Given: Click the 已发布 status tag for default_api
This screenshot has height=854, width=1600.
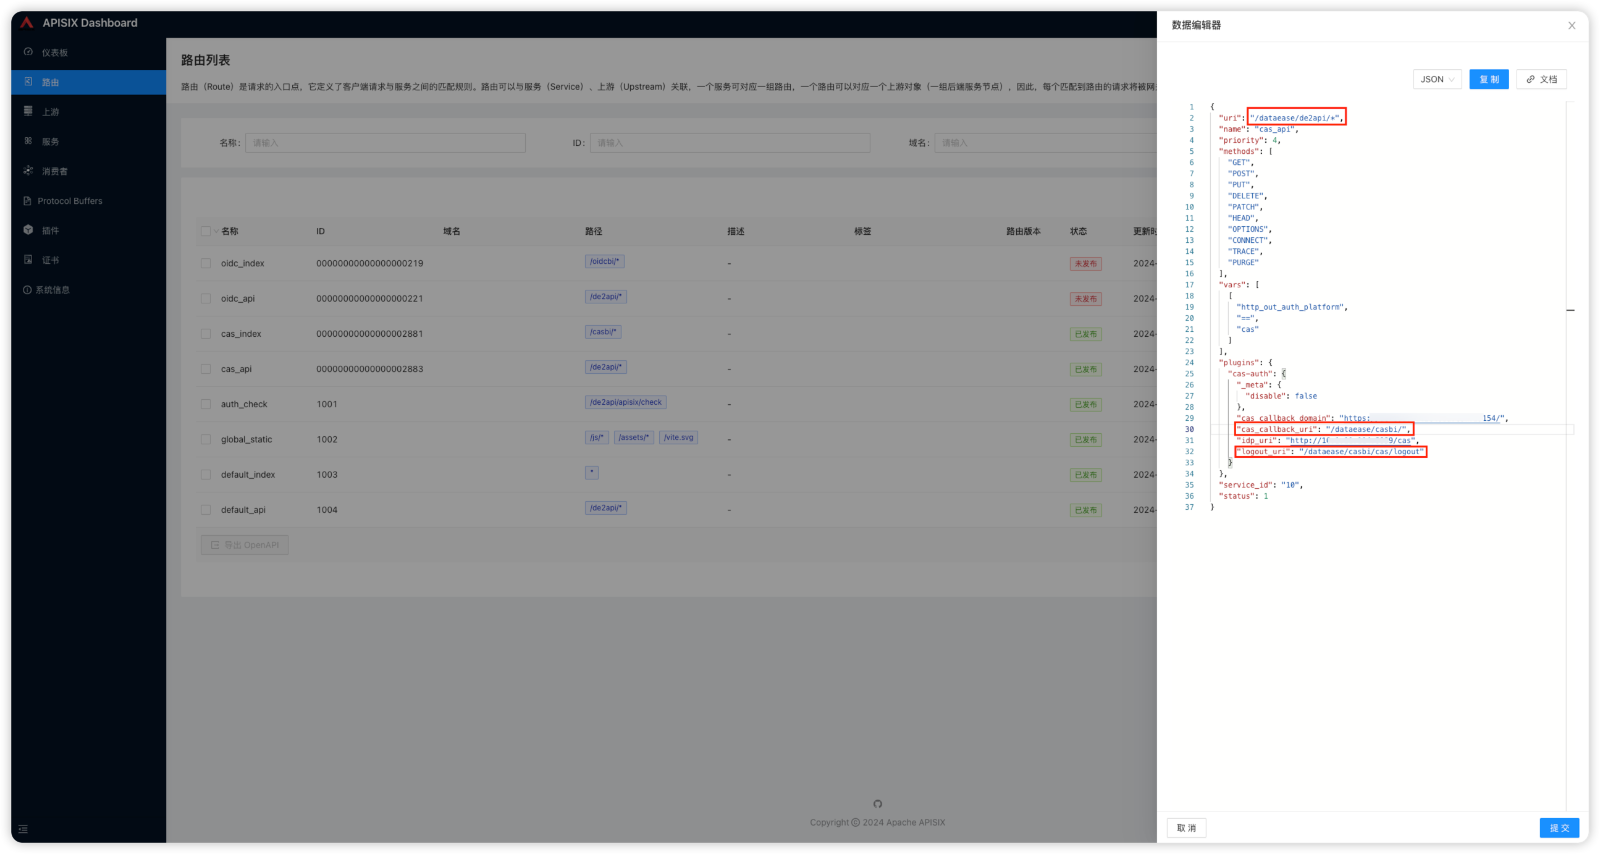Looking at the screenshot, I should pyautogui.click(x=1085, y=510).
